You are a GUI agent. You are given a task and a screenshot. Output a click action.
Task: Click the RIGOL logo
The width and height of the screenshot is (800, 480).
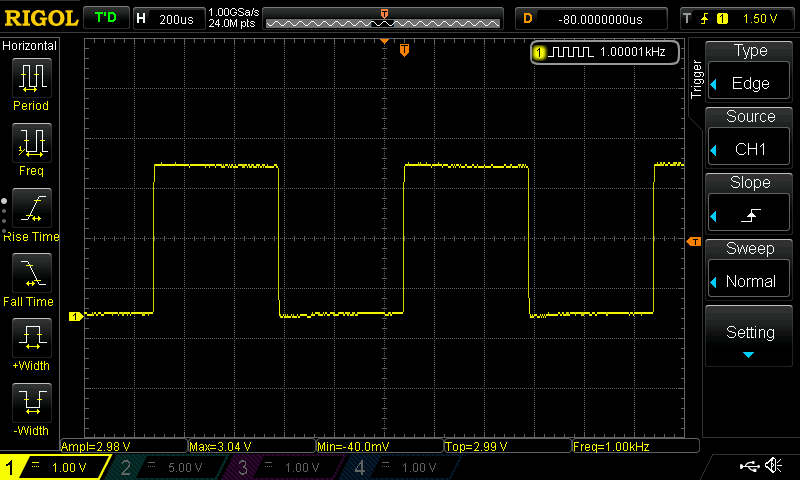40,18
